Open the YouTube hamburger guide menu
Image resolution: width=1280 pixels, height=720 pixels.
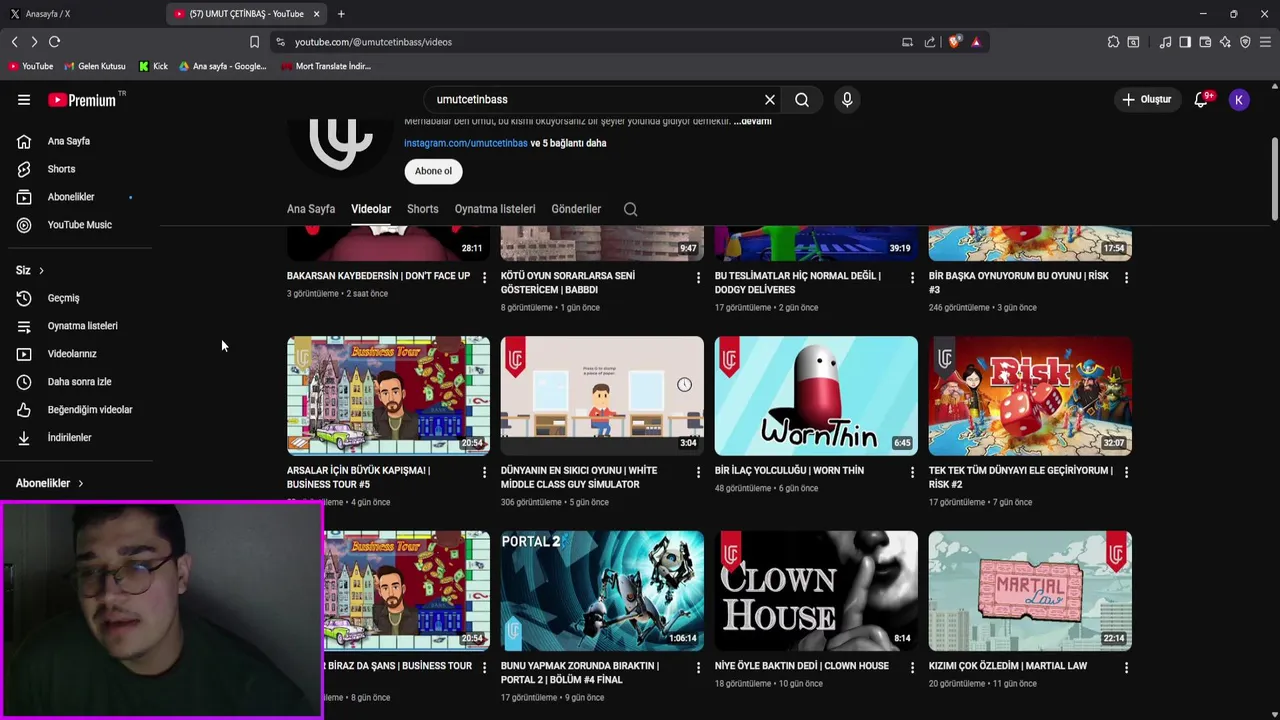[x=24, y=100]
